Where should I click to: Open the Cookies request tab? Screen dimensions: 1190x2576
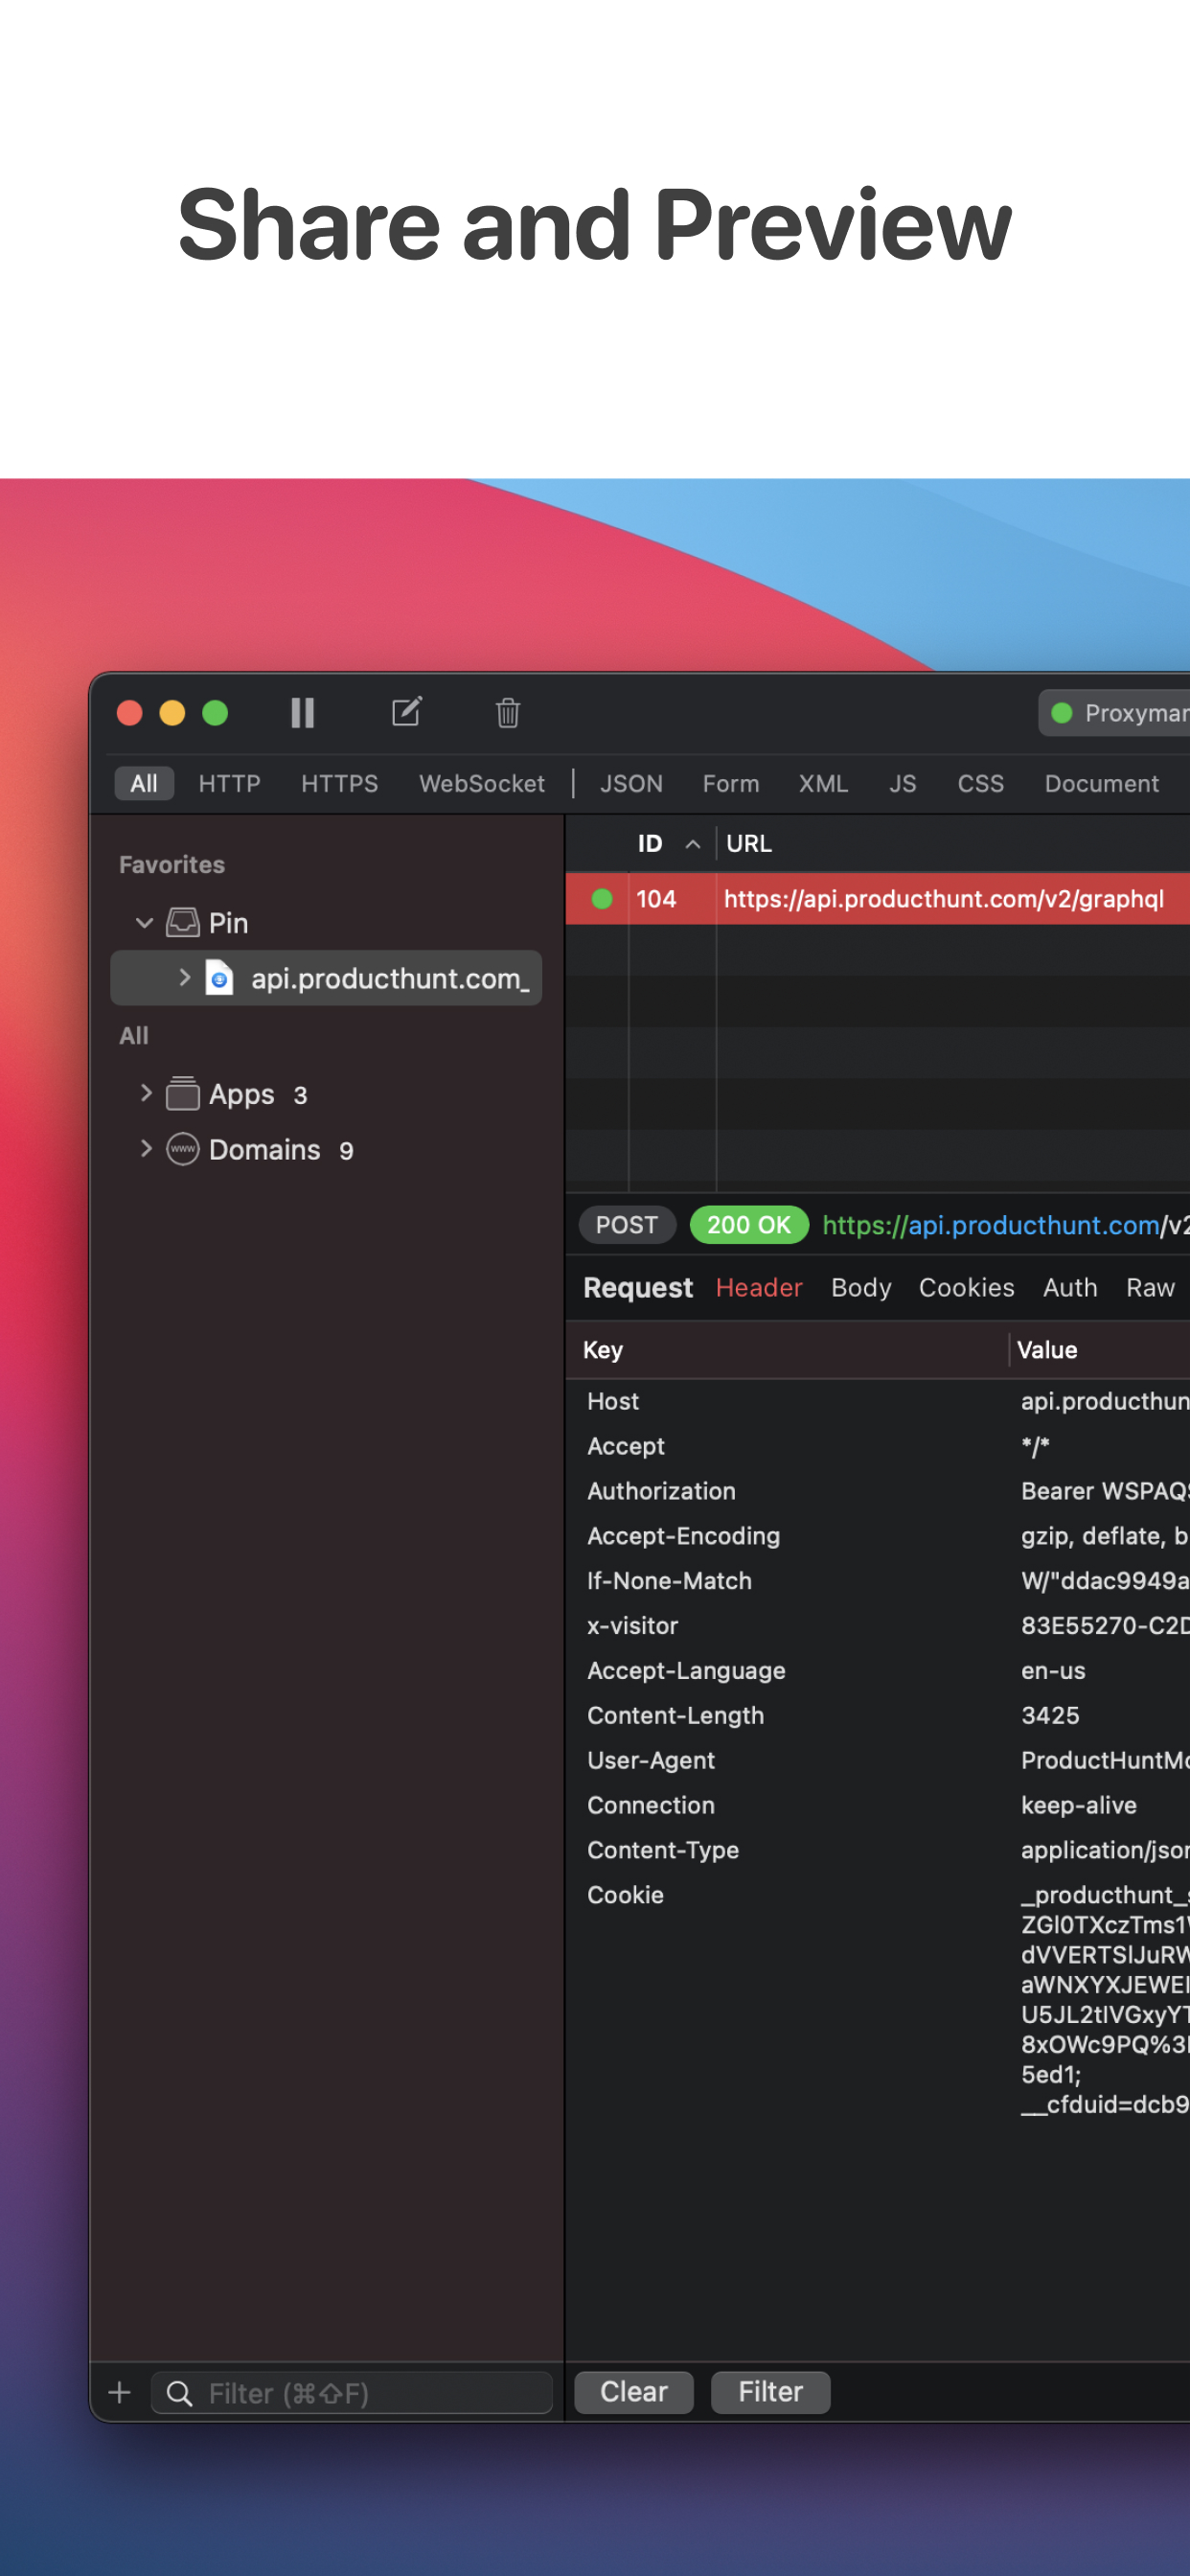[965, 1287]
